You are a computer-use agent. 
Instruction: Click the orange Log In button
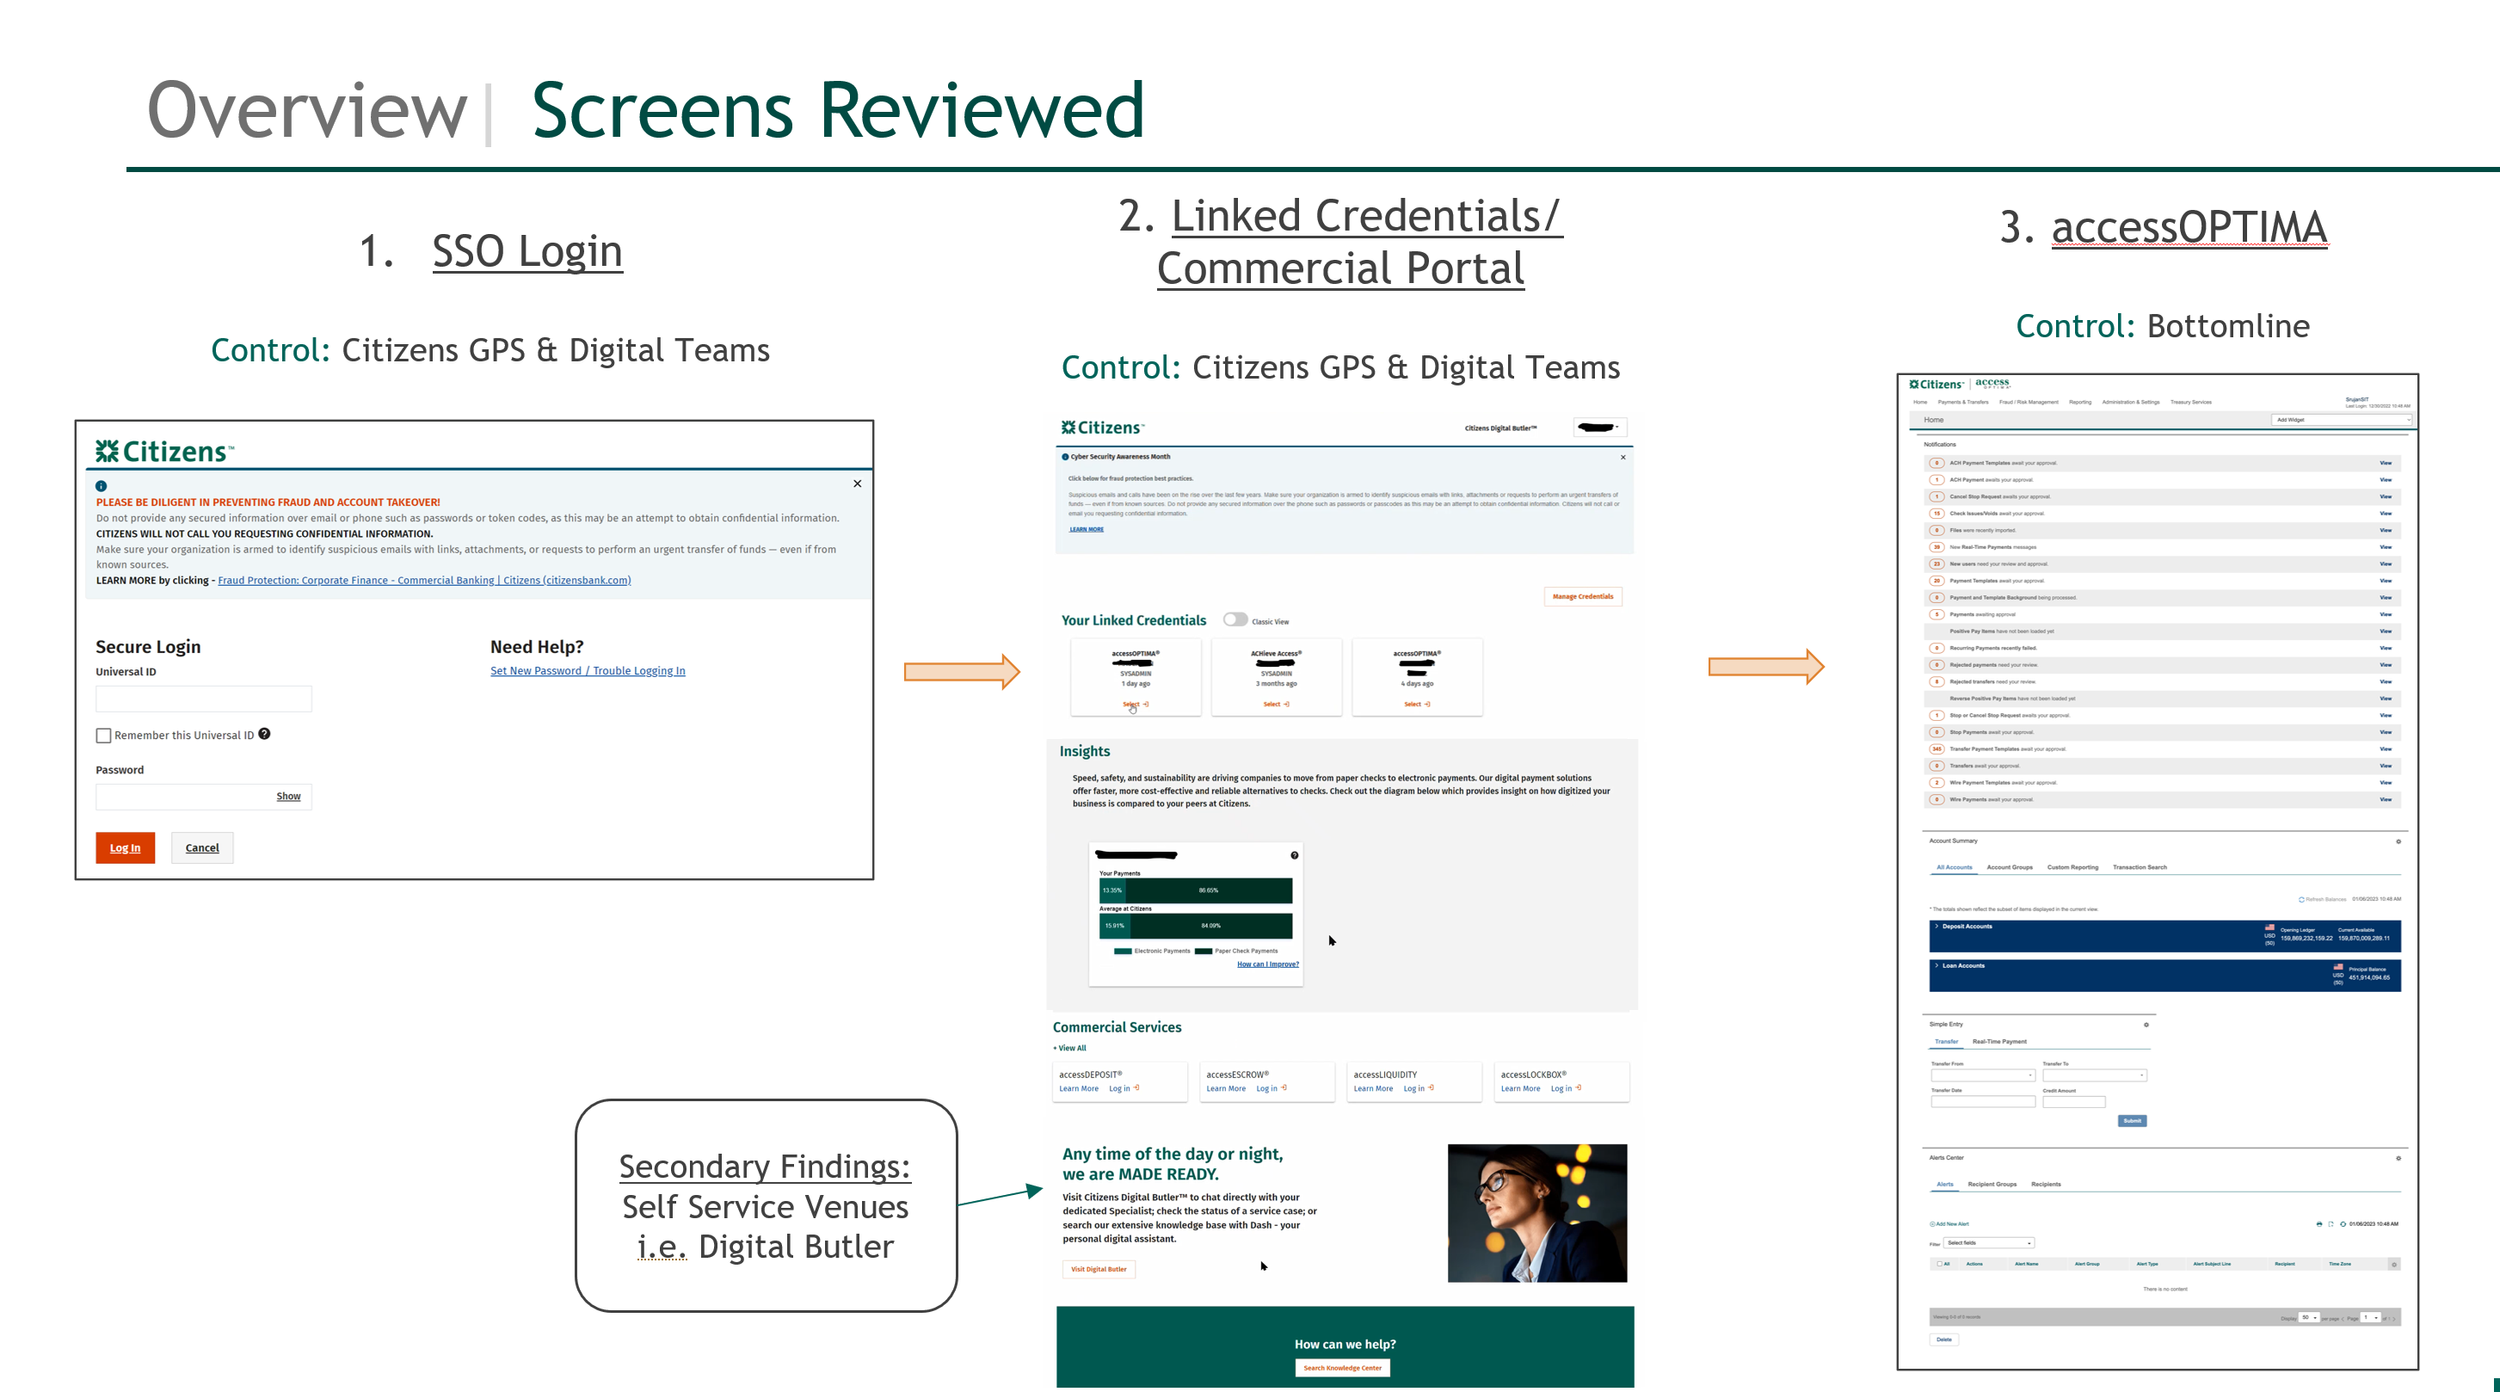pyautogui.click(x=125, y=848)
